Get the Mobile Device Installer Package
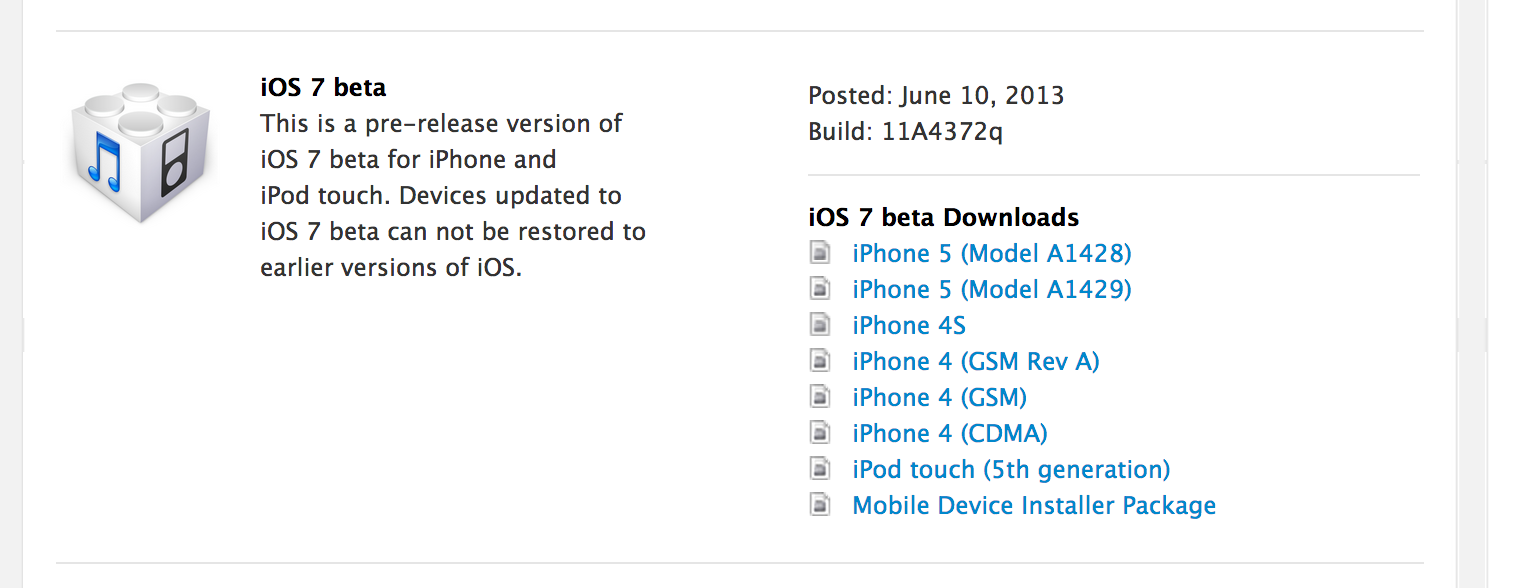This screenshot has height=588, width=1514. (x=1034, y=506)
